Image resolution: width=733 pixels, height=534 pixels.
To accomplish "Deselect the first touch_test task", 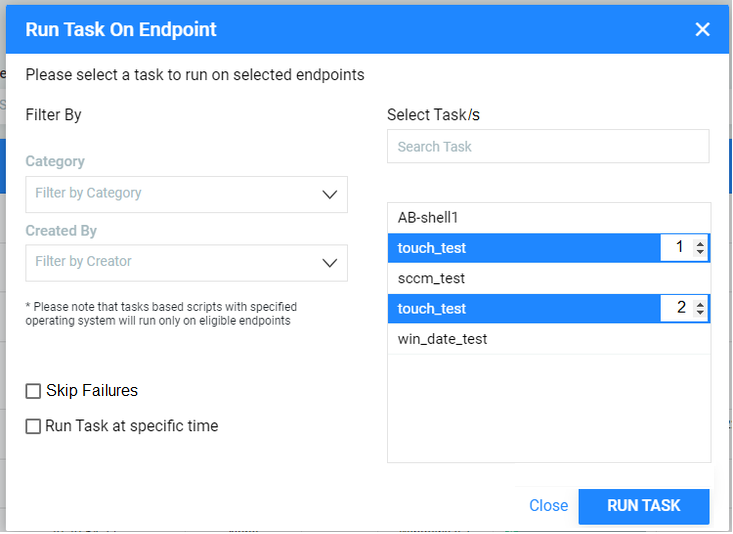I will [x=520, y=248].
